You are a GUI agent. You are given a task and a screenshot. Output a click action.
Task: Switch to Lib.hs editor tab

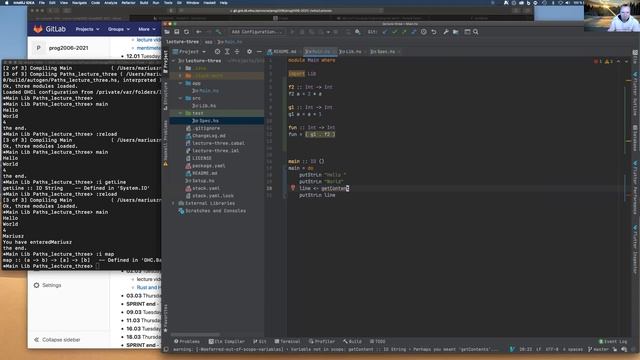[x=351, y=52]
